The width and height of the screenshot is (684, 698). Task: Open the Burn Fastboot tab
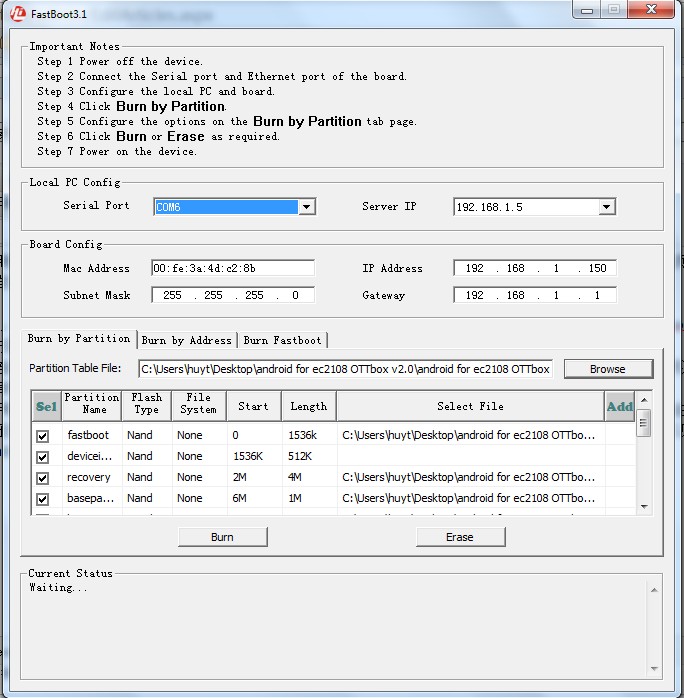coord(283,341)
